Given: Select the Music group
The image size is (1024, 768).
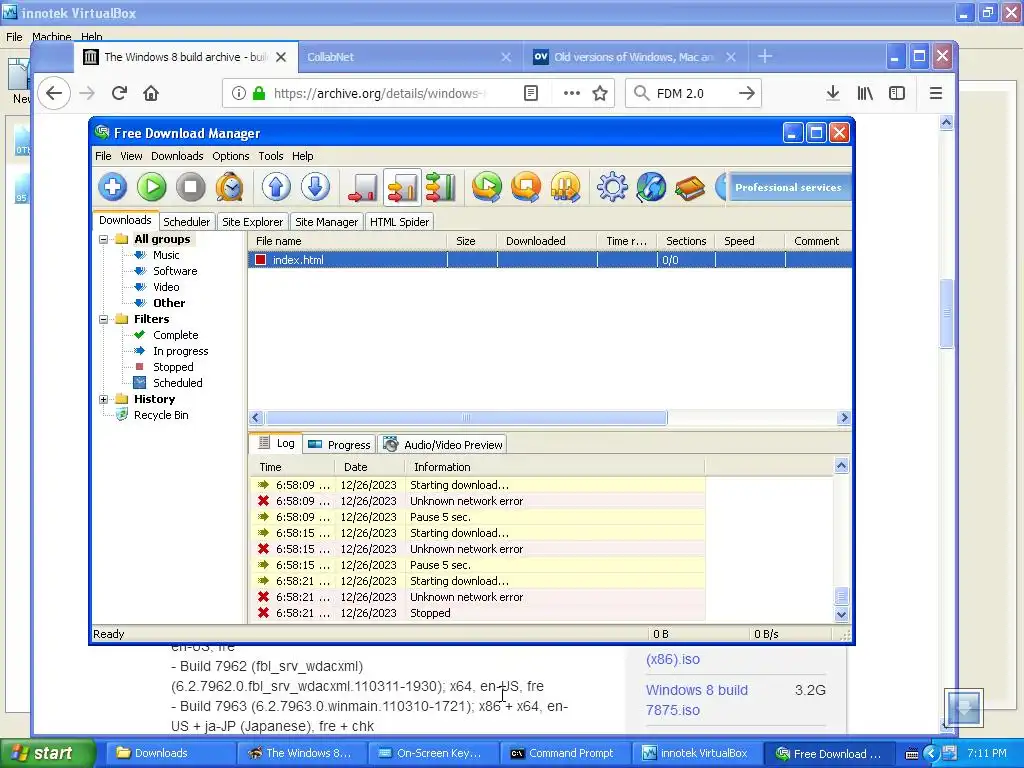Looking at the screenshot, I should point(166,255).
